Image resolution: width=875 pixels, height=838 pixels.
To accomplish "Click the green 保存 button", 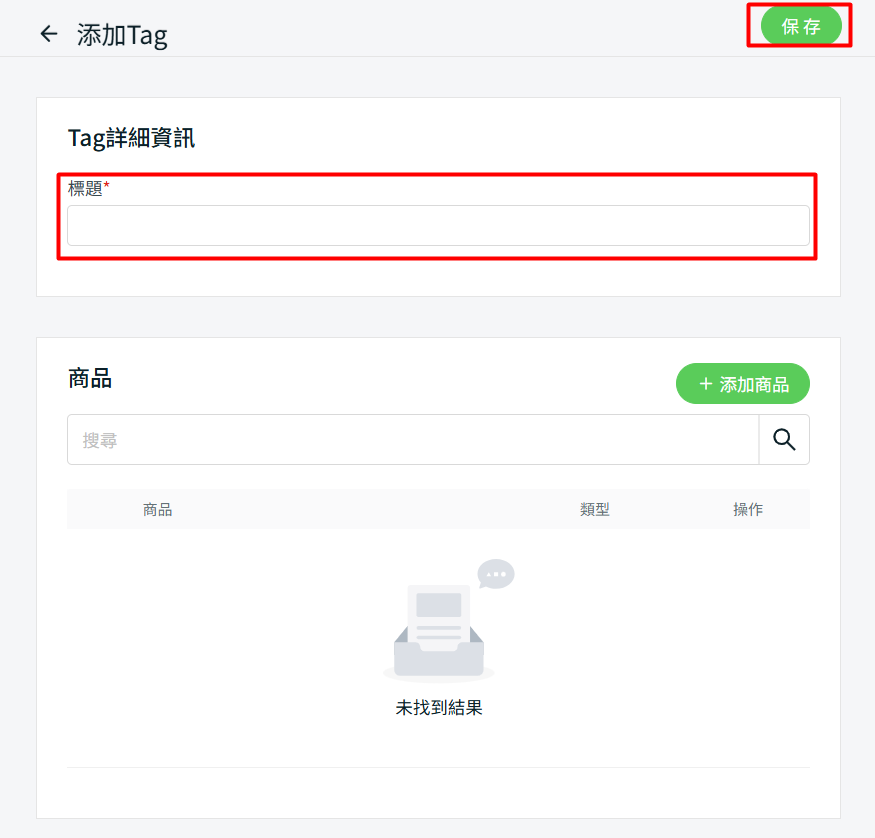I will (801, 26).
